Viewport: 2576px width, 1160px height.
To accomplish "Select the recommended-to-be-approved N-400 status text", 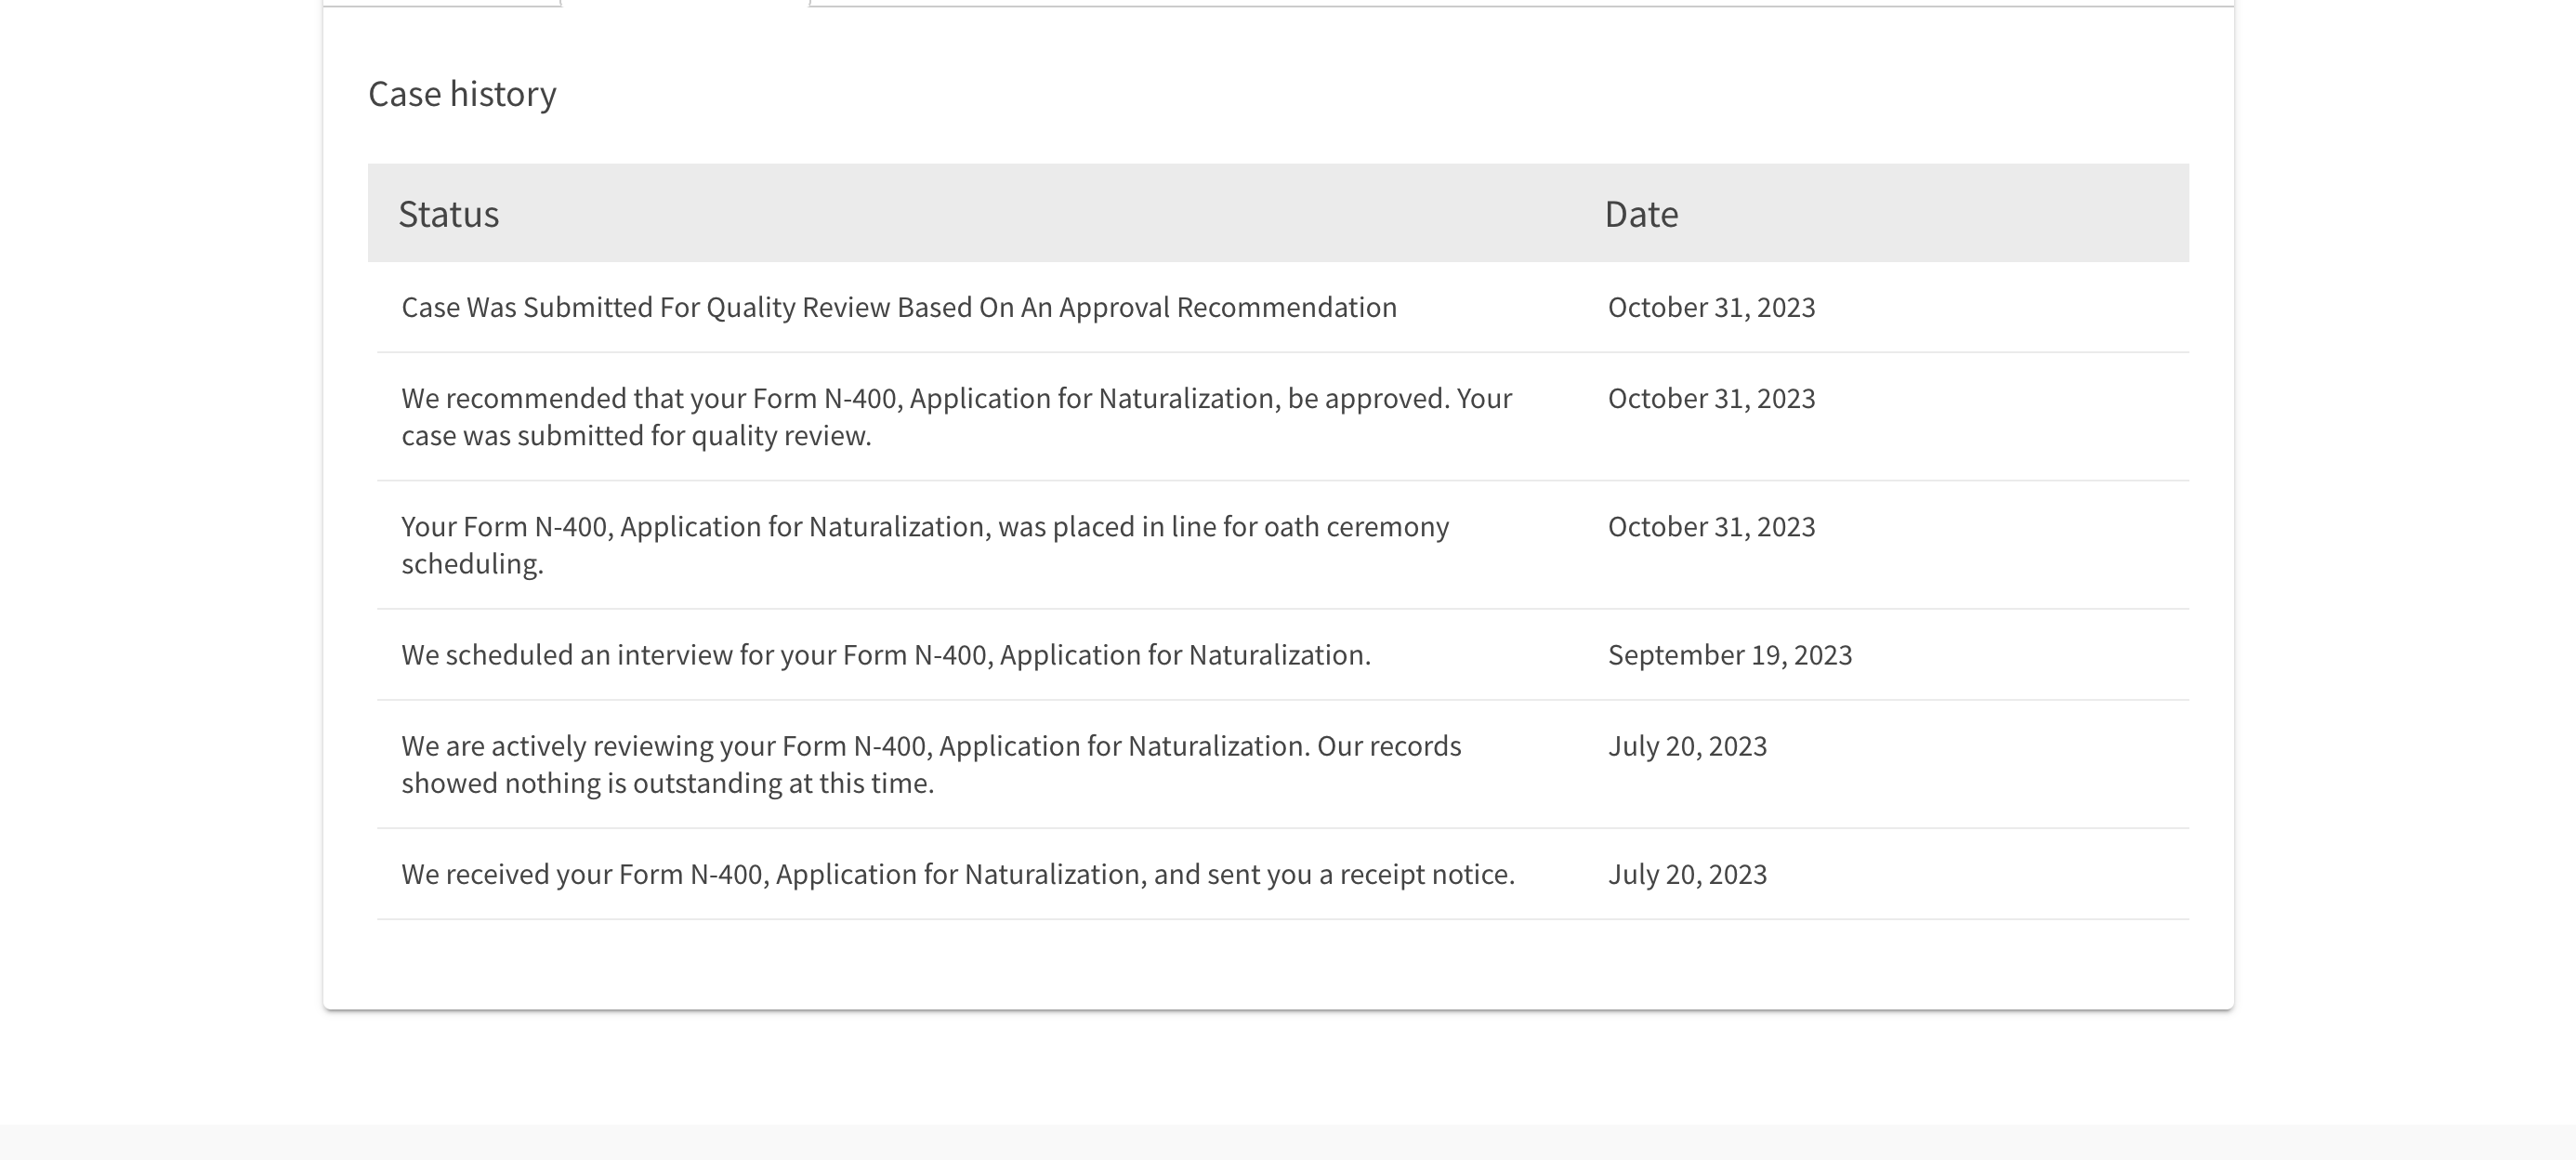I will coord(957,416).
